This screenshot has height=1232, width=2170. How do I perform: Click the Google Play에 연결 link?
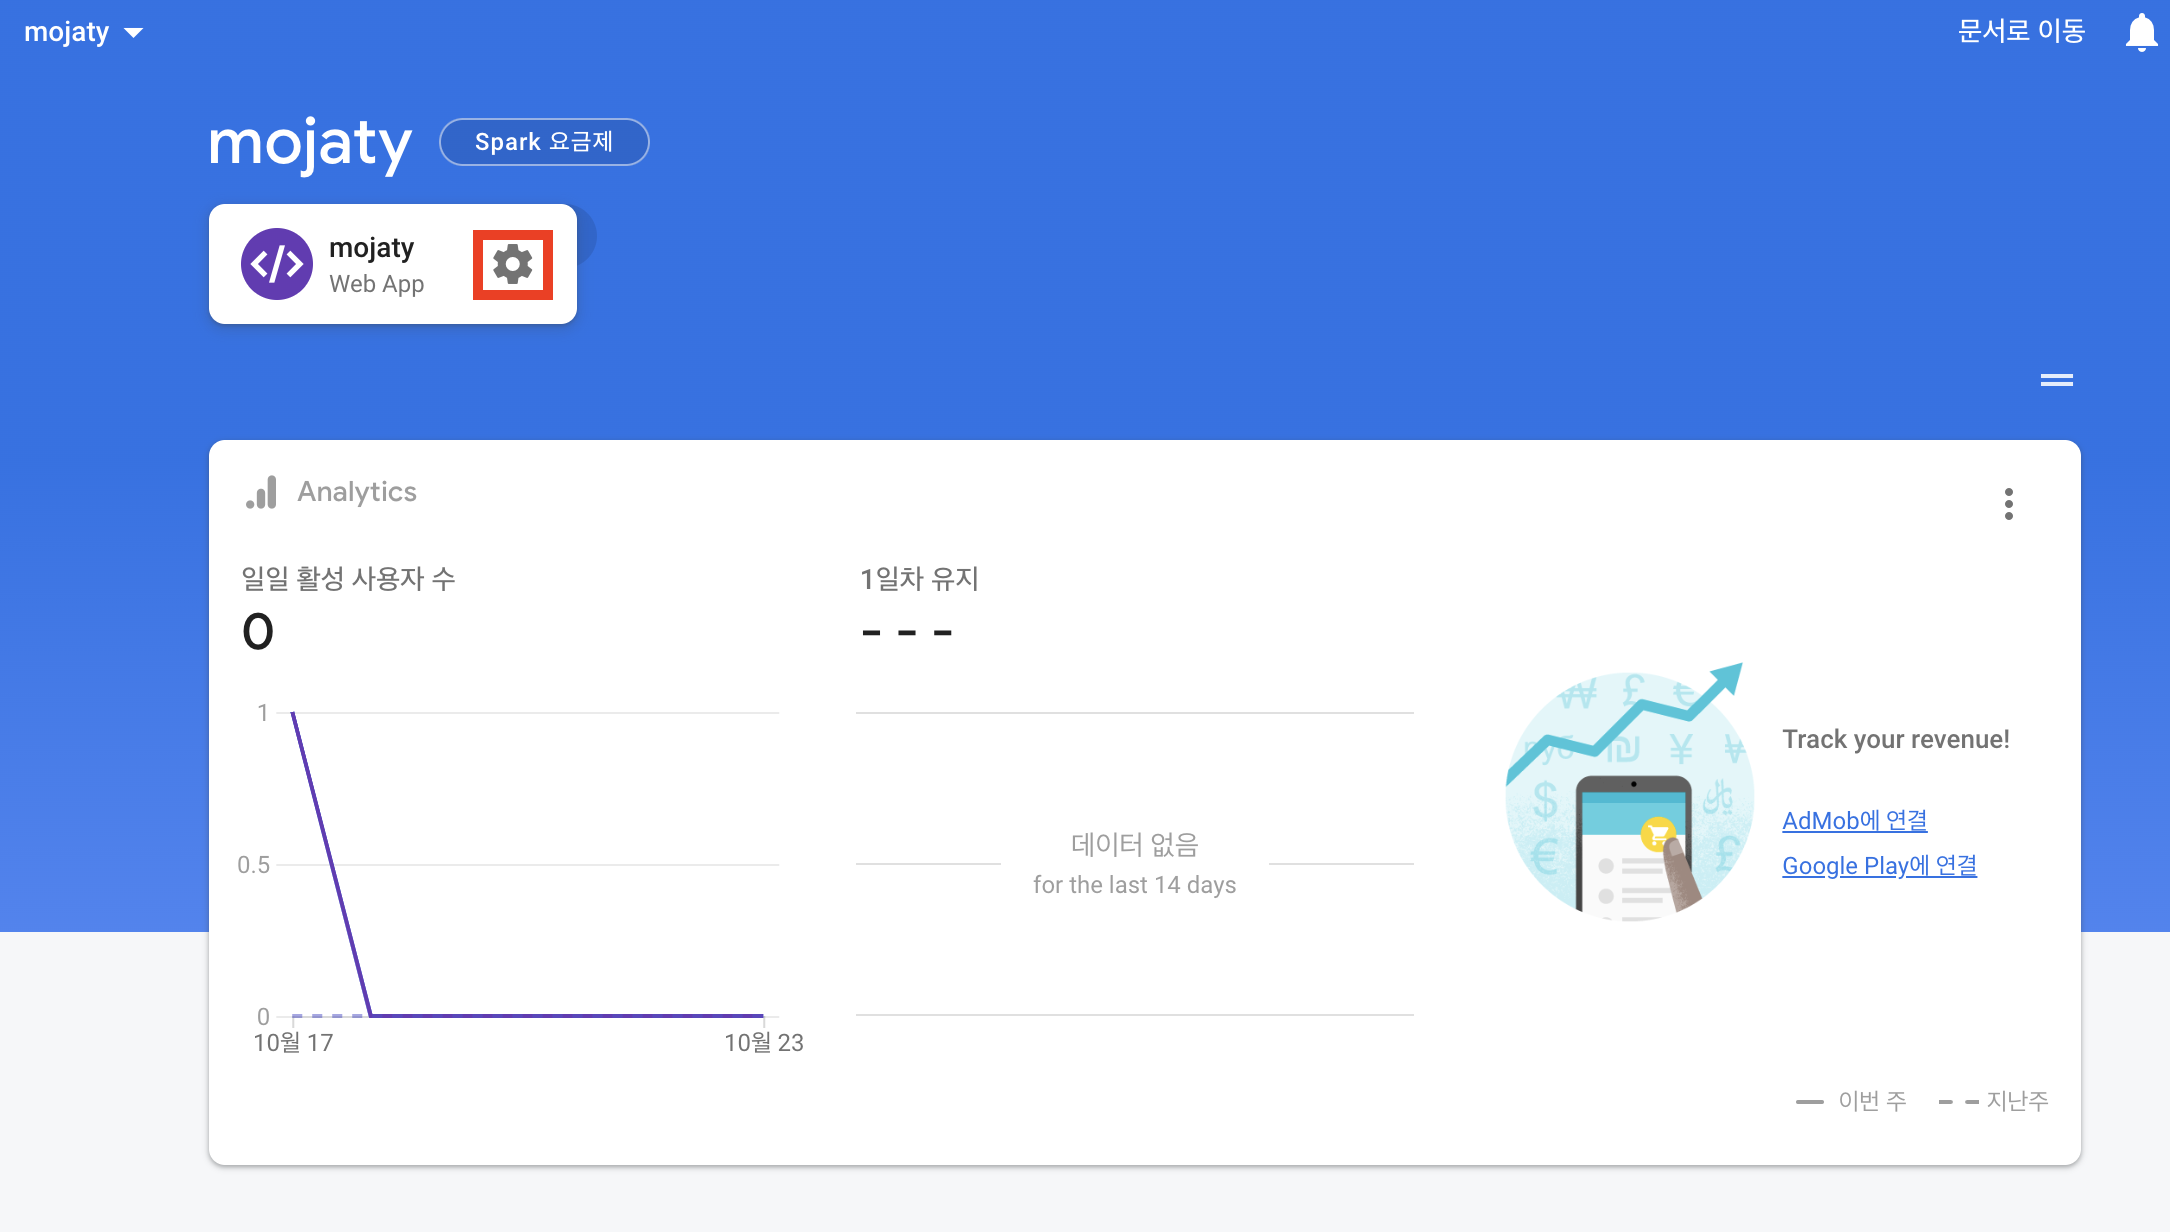[x=1879, y=865]
